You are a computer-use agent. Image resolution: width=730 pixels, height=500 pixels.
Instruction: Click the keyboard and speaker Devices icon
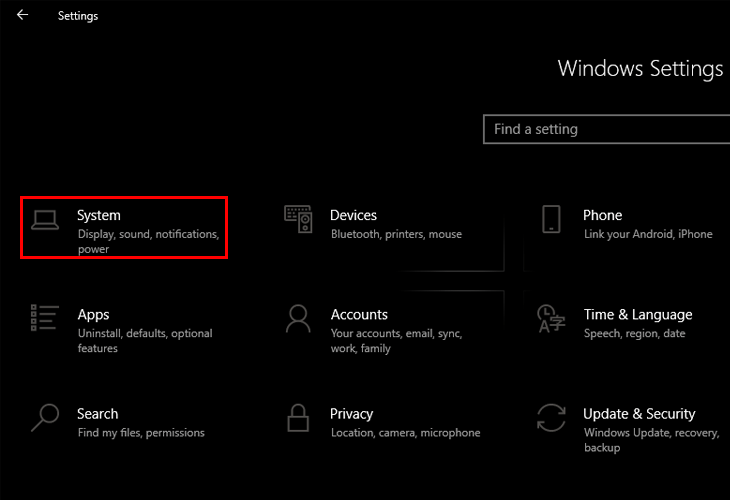point(298,219)
